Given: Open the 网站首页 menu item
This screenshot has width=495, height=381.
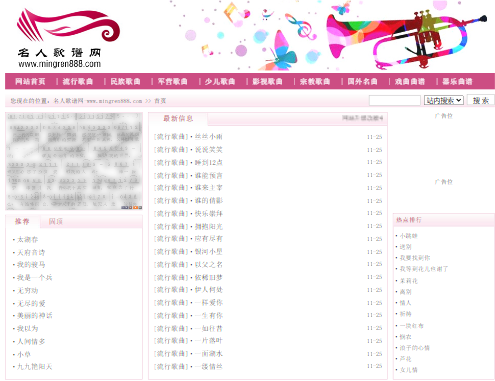Looking at the screenshot, I should pyautogui.click(x=30, y=81).
